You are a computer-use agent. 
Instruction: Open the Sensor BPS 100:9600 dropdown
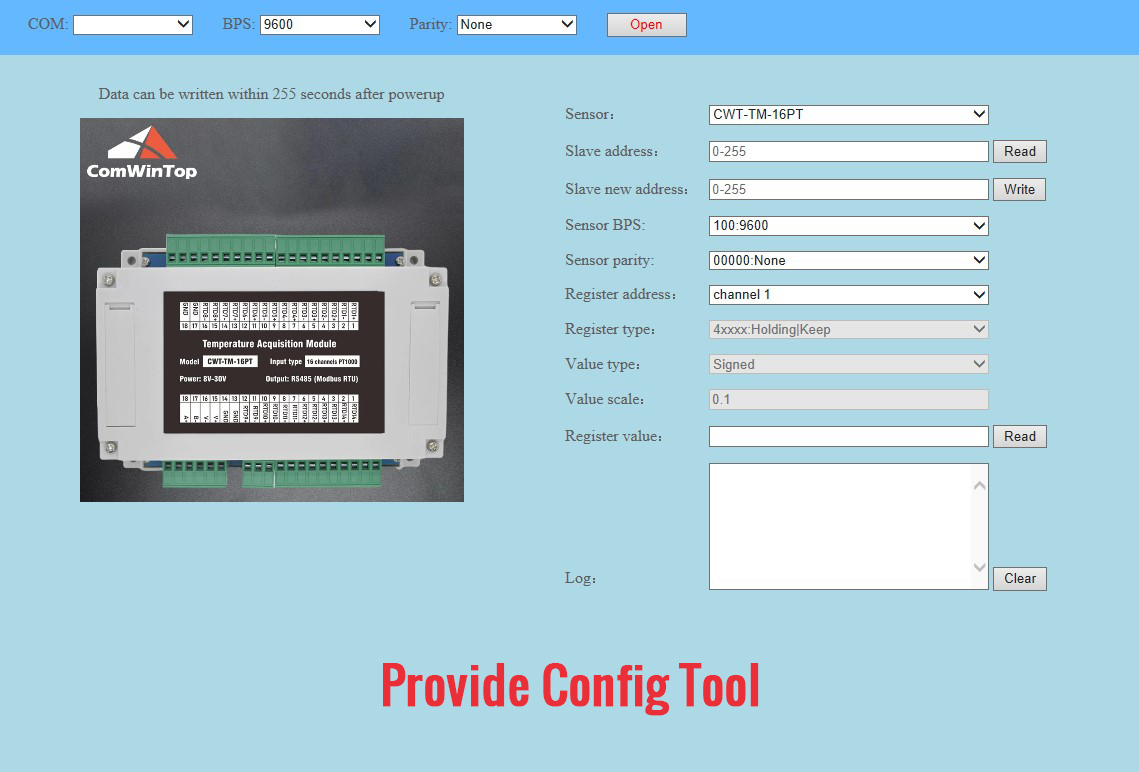(x=848, y=226)
